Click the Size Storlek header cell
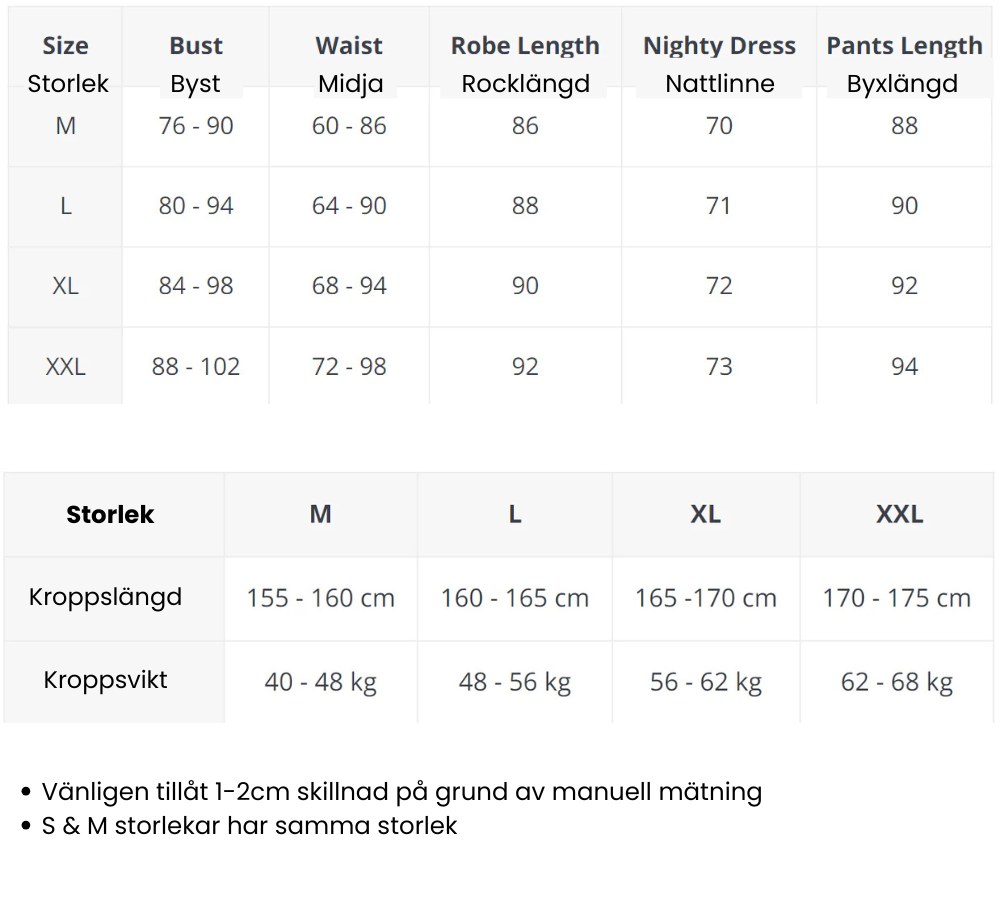Image resolution: width=1000 pixels, height=900 pixels. click(x=66, y=64)
